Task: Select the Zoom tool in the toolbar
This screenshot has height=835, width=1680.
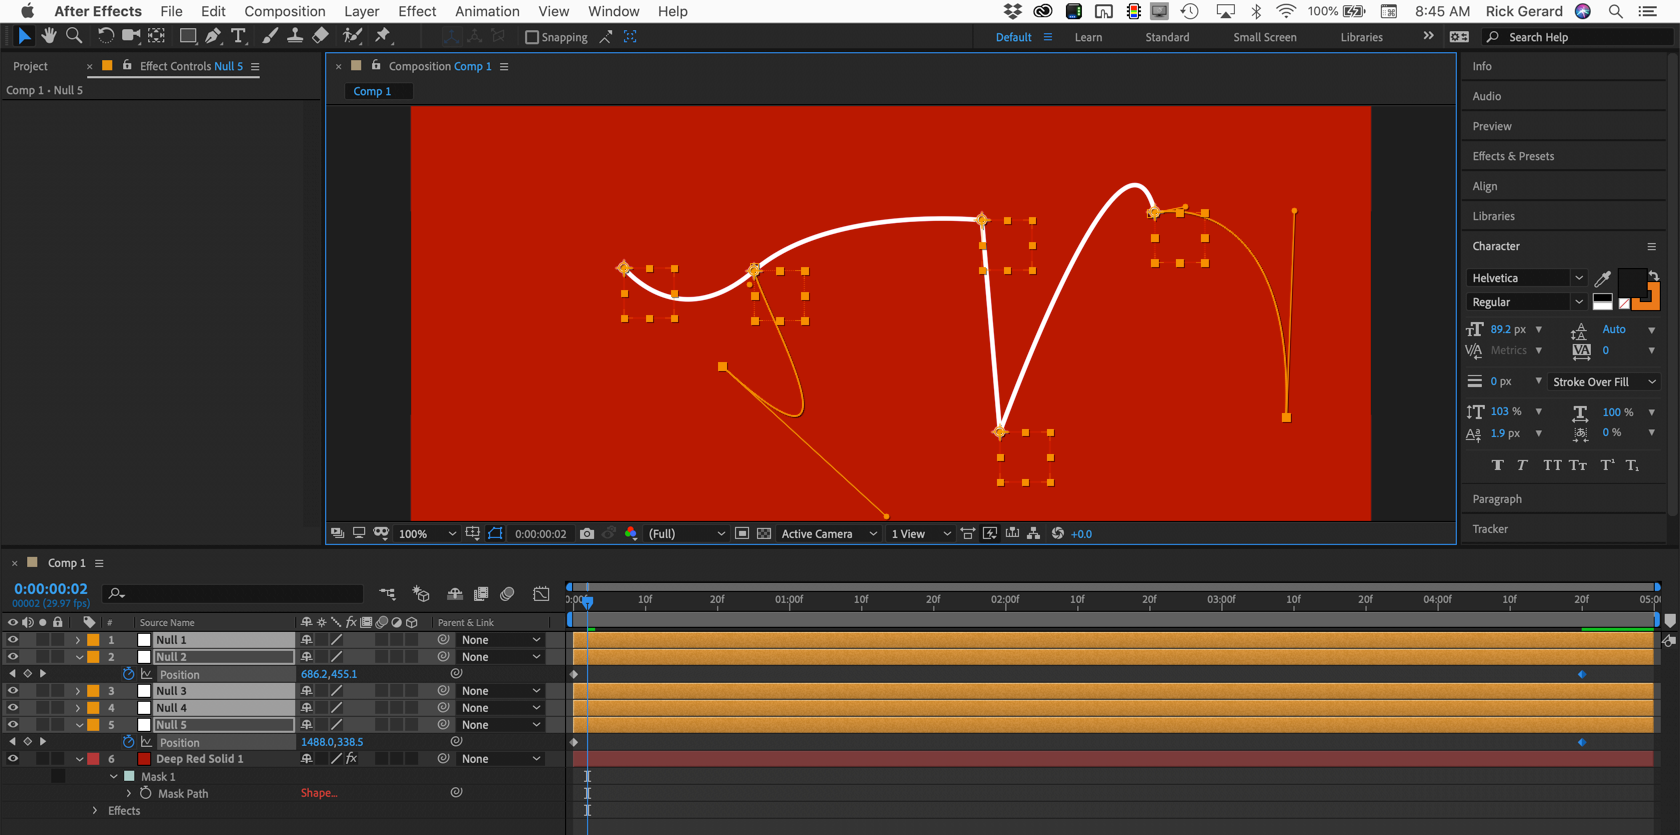Action: pyautogui.click(x=74, y=36)
